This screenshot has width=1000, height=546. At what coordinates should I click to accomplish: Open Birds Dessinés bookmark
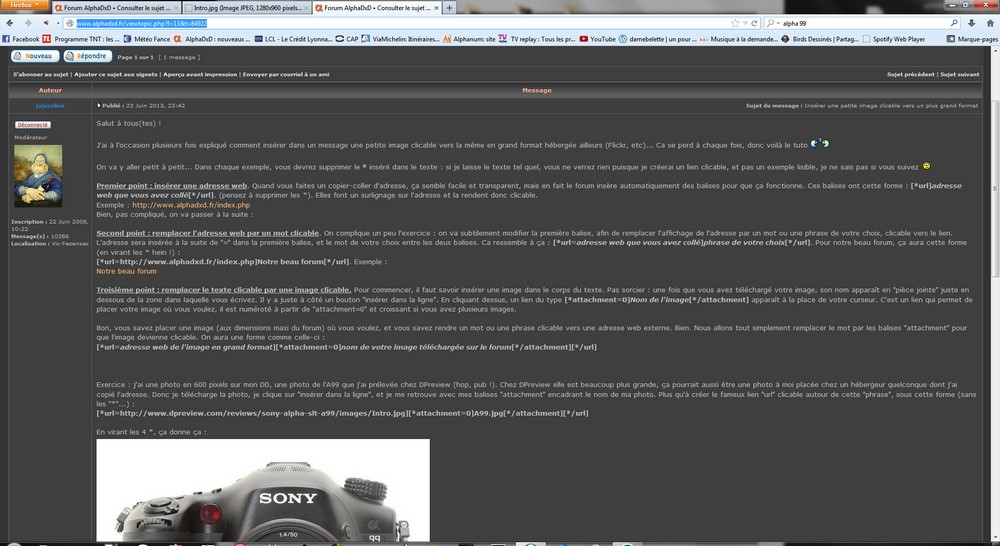(820, 39)
